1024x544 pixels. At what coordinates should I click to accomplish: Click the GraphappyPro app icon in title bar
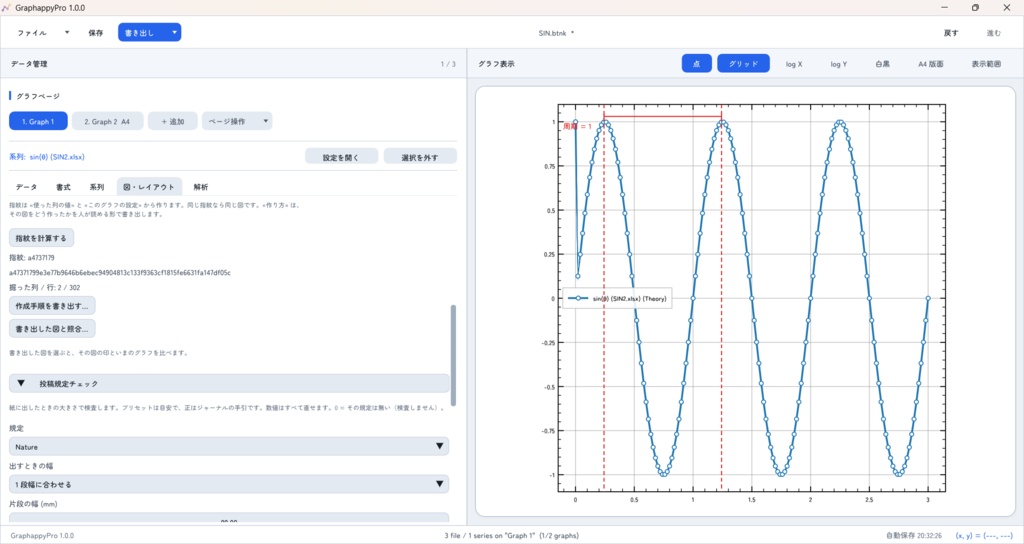click(x=7, y=8)
